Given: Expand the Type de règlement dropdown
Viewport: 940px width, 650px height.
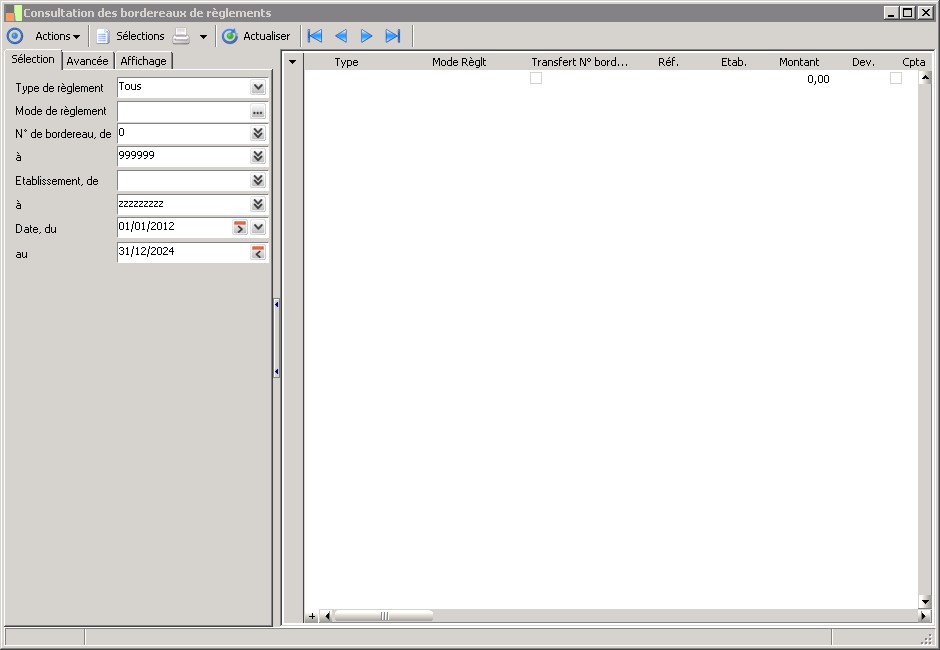Looking at the screenshot, I should click(x=258, y=88).
